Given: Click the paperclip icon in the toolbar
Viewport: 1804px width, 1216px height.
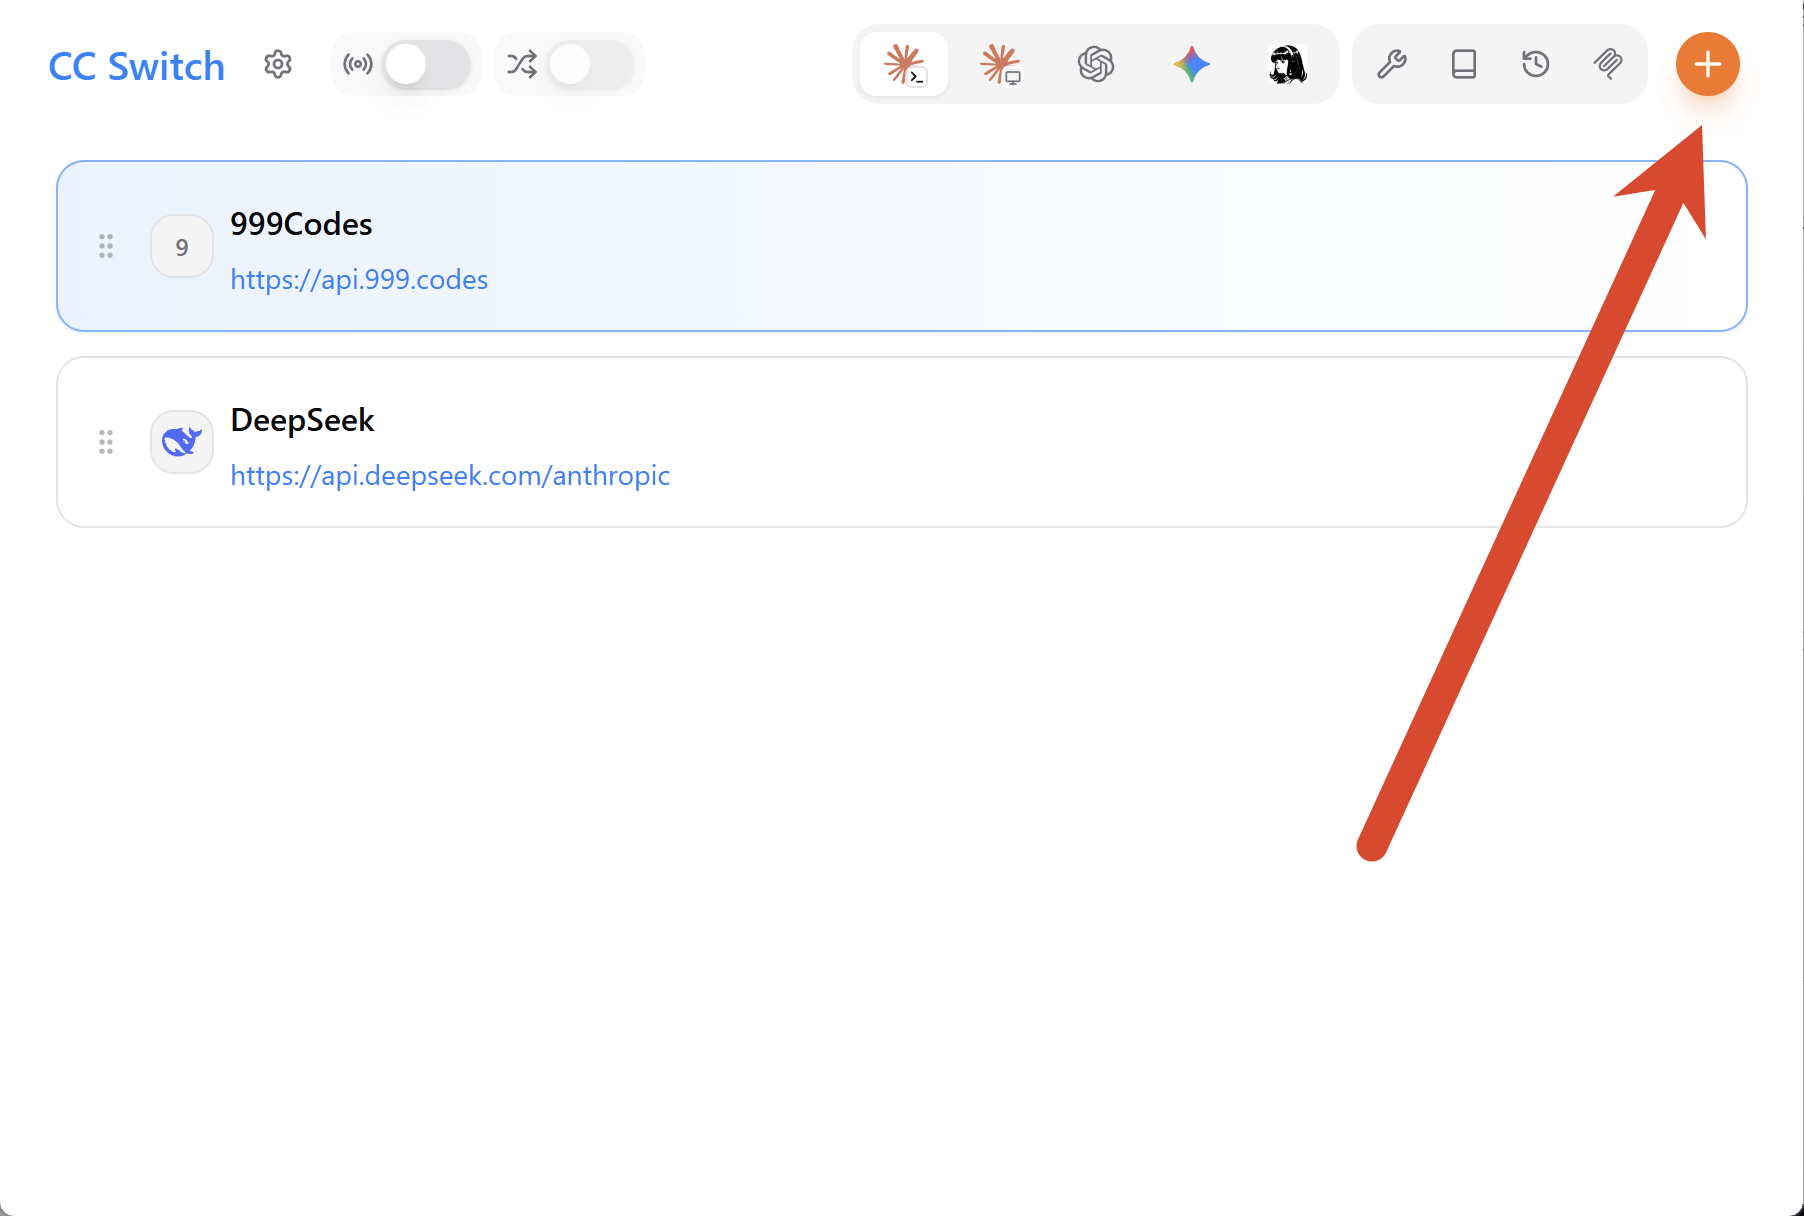Looking at the screenshot, I should point(1608,65).
